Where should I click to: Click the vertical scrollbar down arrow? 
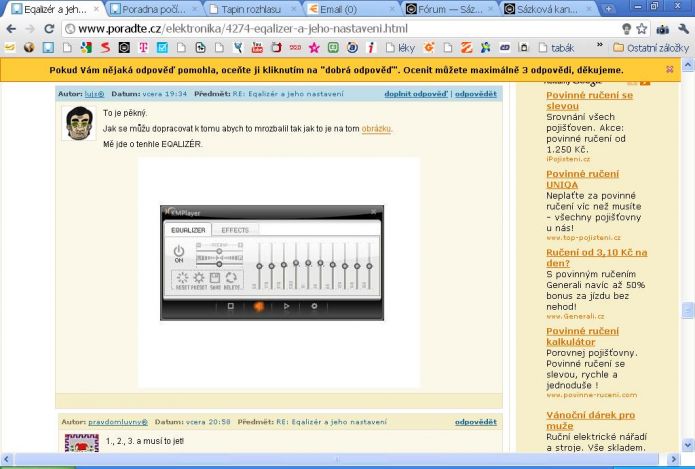coord(687,445)
